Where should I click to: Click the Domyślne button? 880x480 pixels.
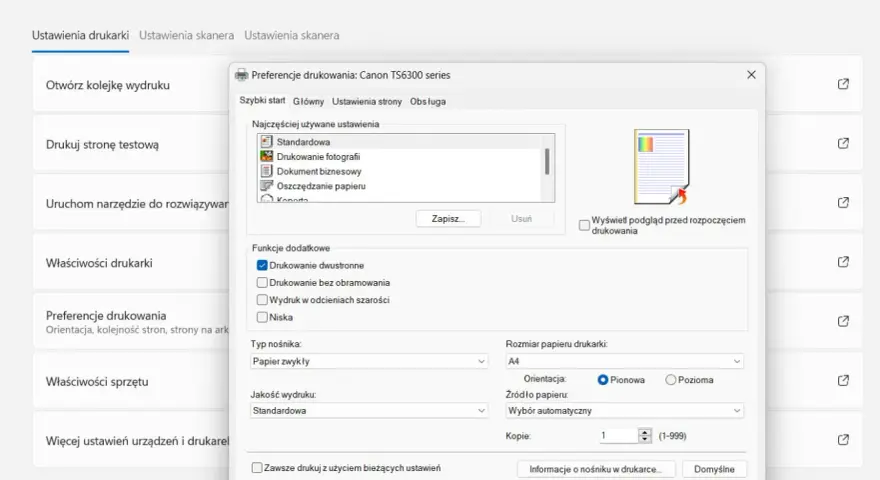coord(714,469)
